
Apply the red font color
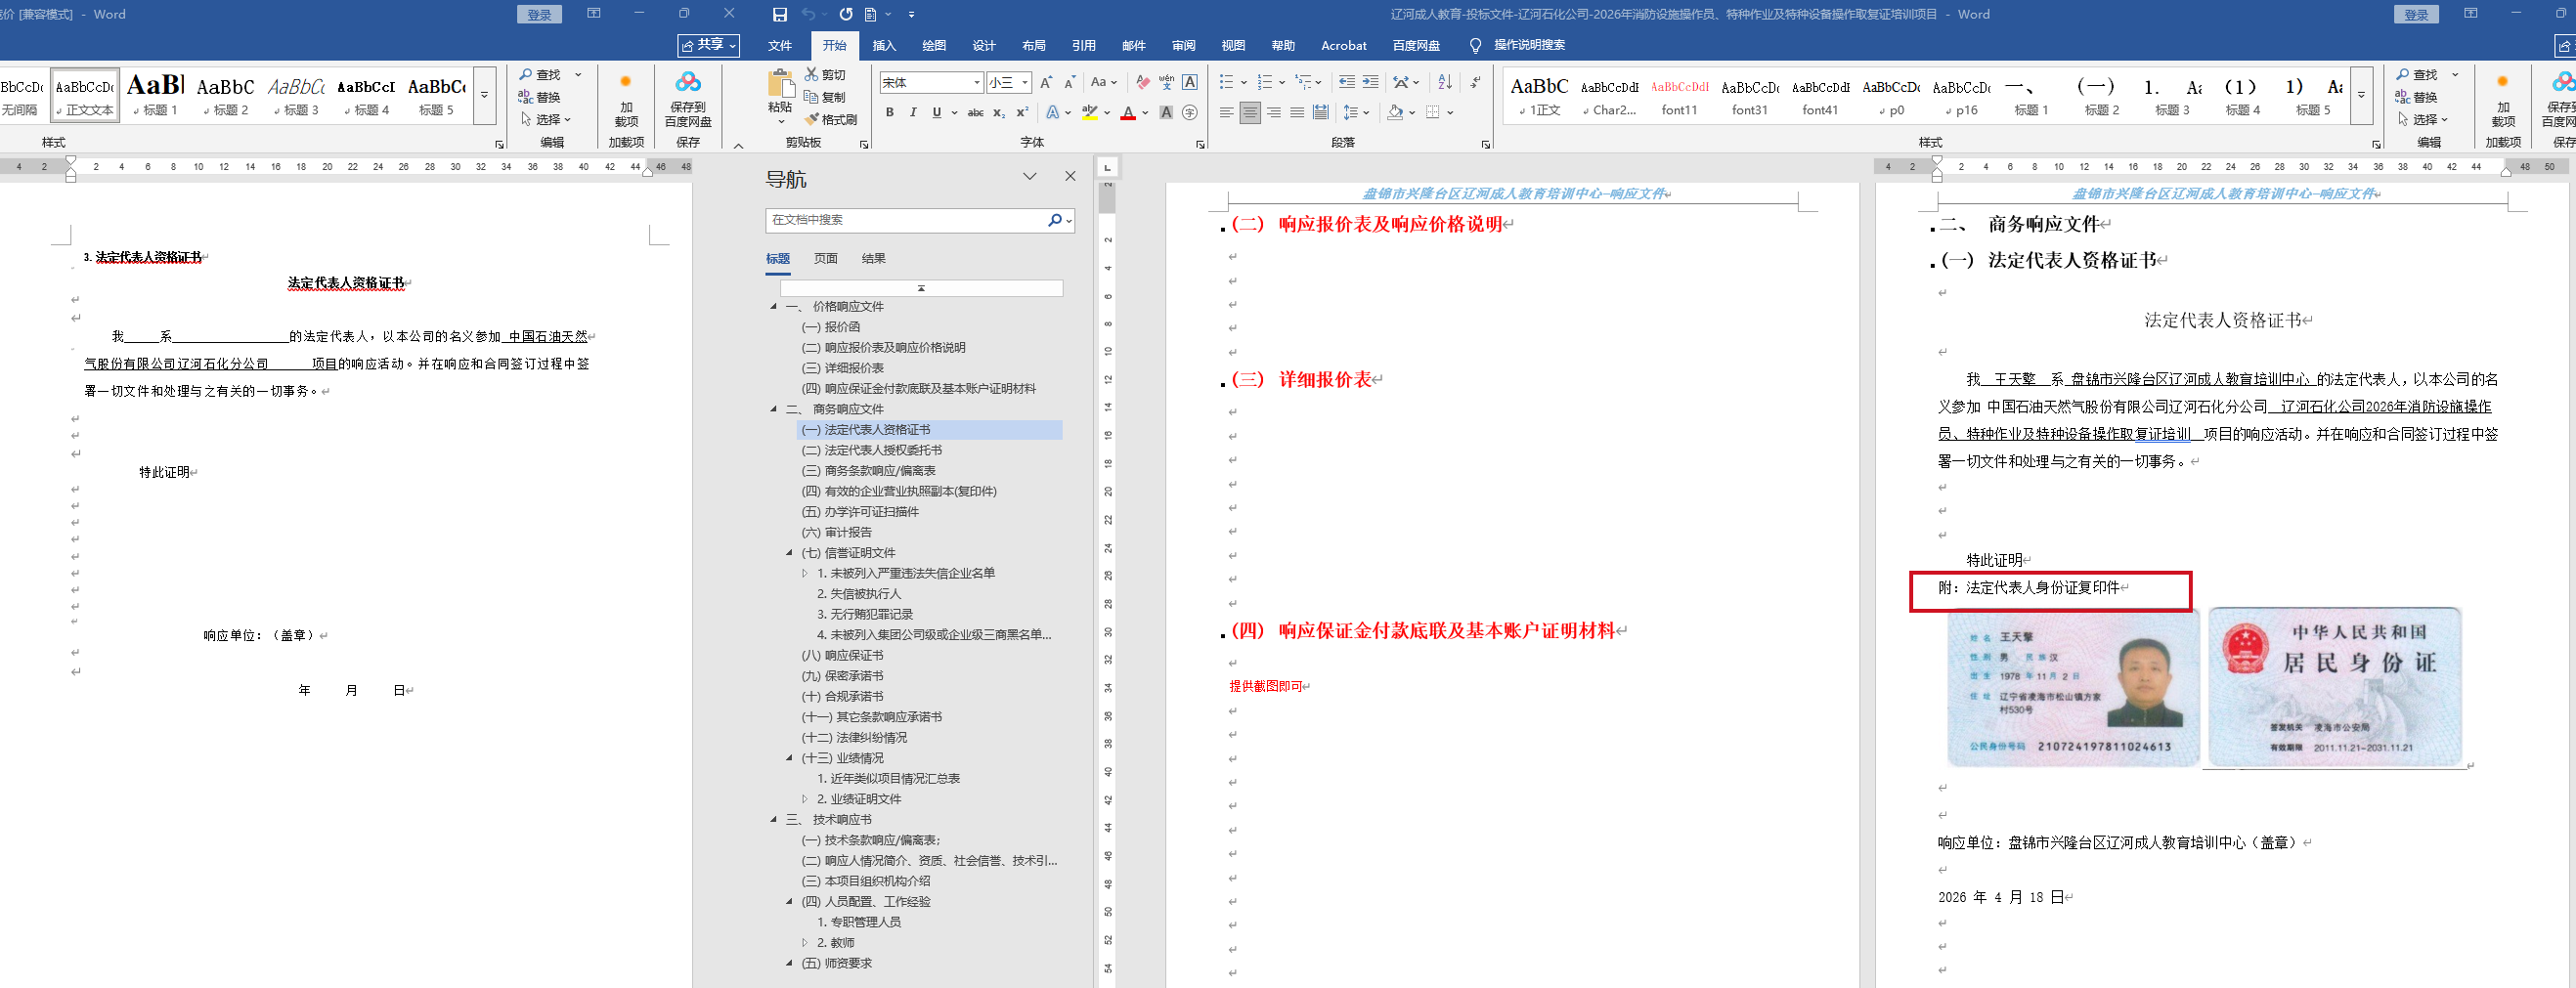pyautogui.click(x=1128, y=113)
